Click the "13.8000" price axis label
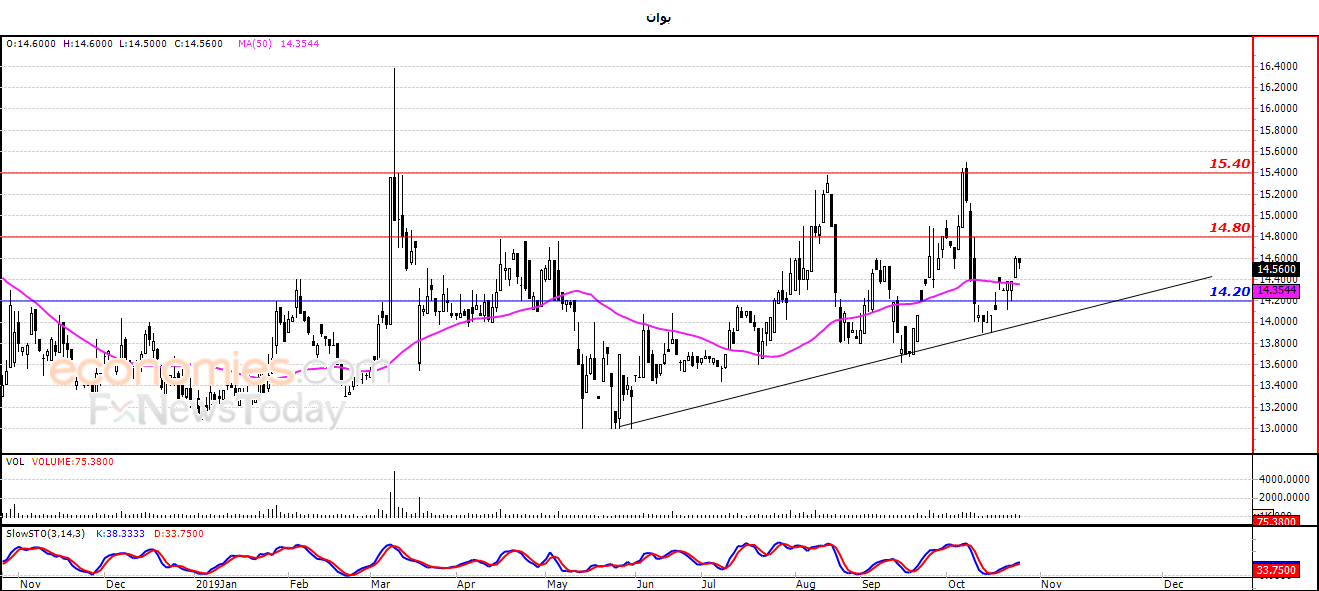 click(1278, 343)
